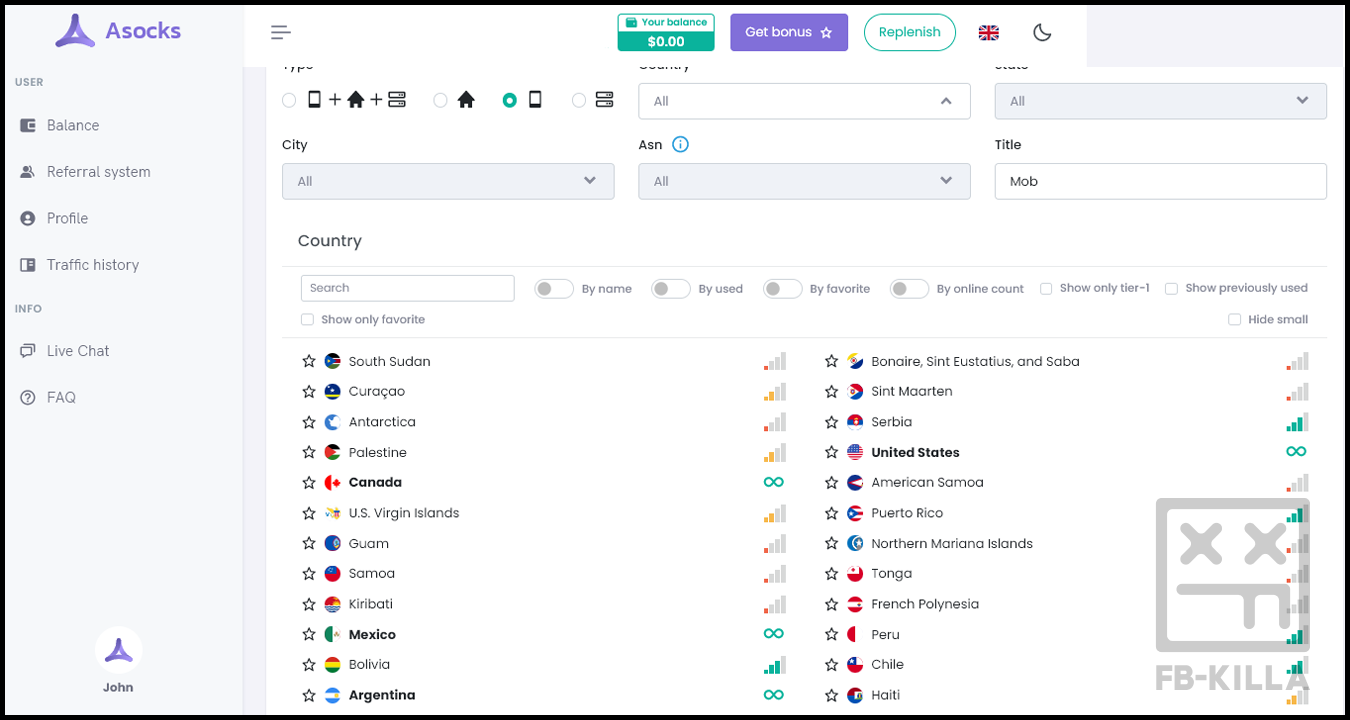This screenshot has height=720, width=1350.
Task: Open the City dropdown
Action: click(x=448, y=181)
